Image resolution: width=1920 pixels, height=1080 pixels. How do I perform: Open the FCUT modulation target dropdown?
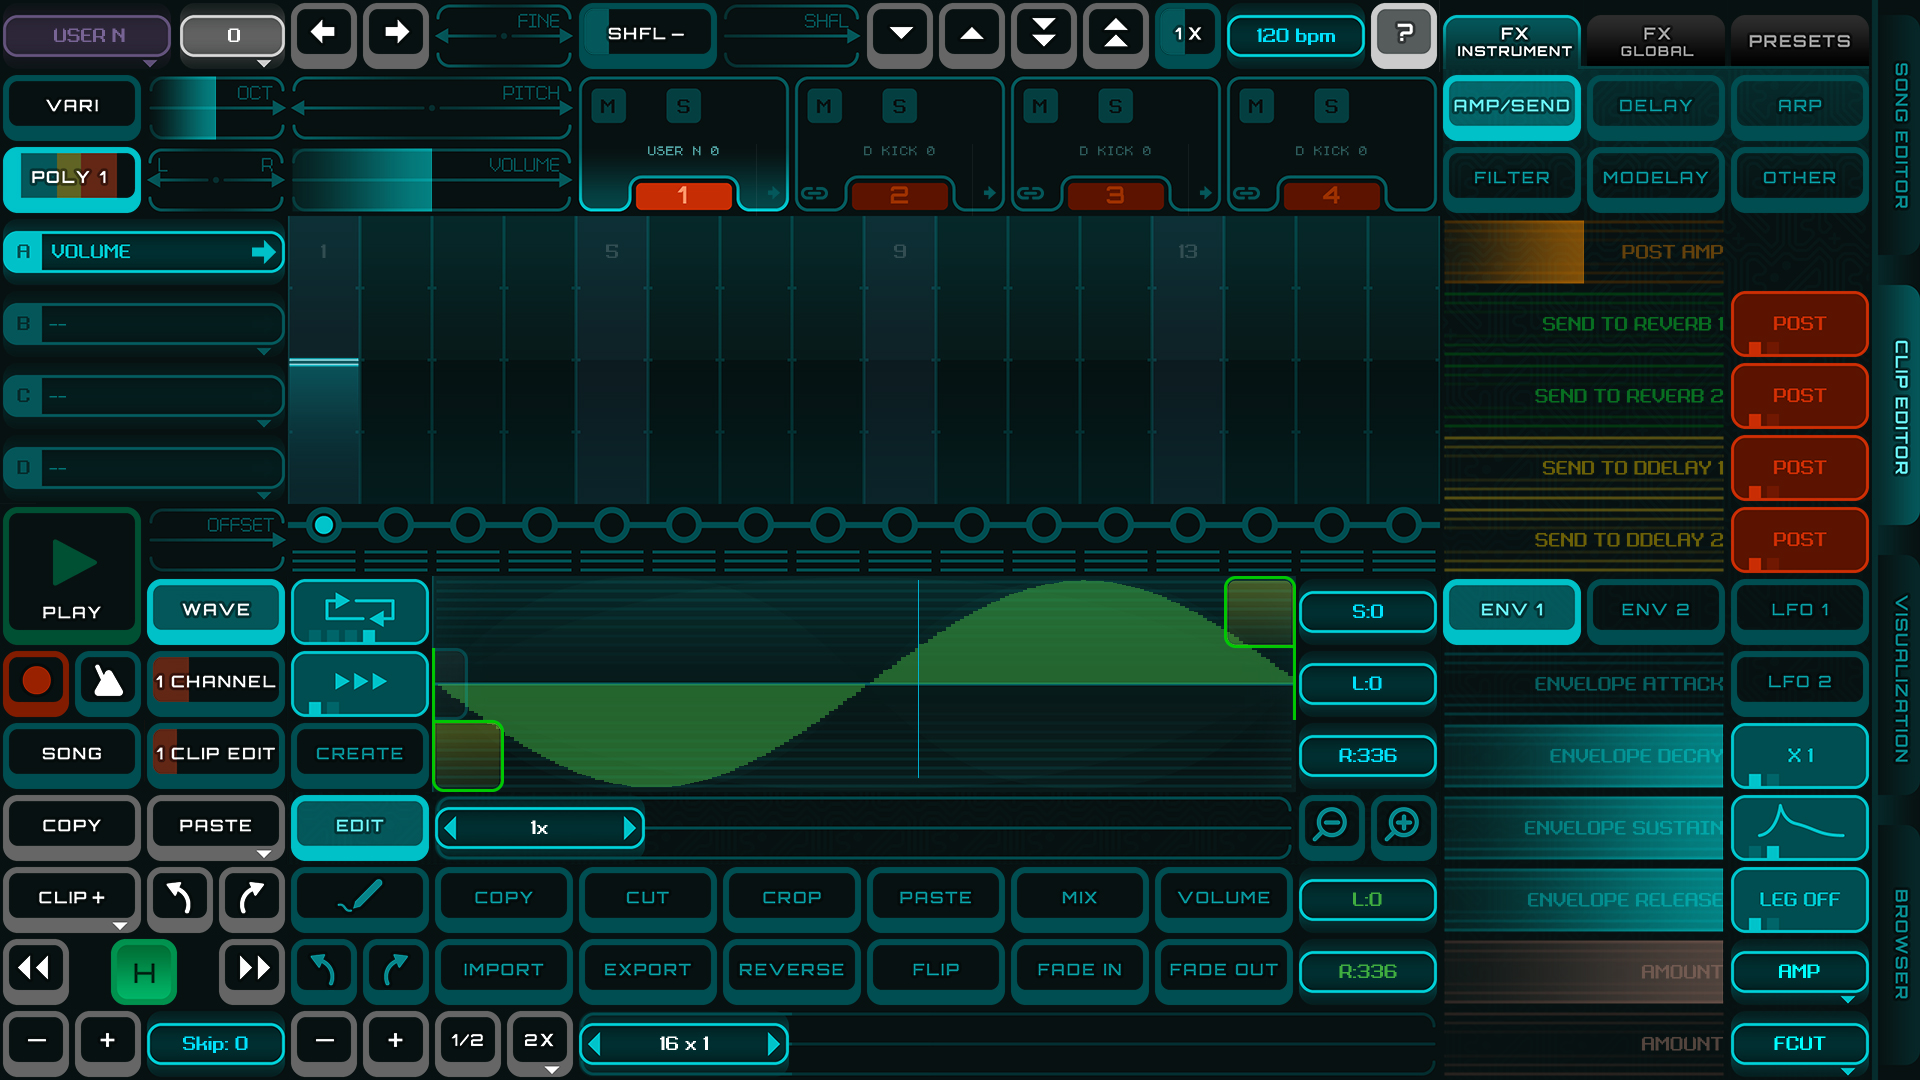pyautogui.click(x=1799, y=1044)
